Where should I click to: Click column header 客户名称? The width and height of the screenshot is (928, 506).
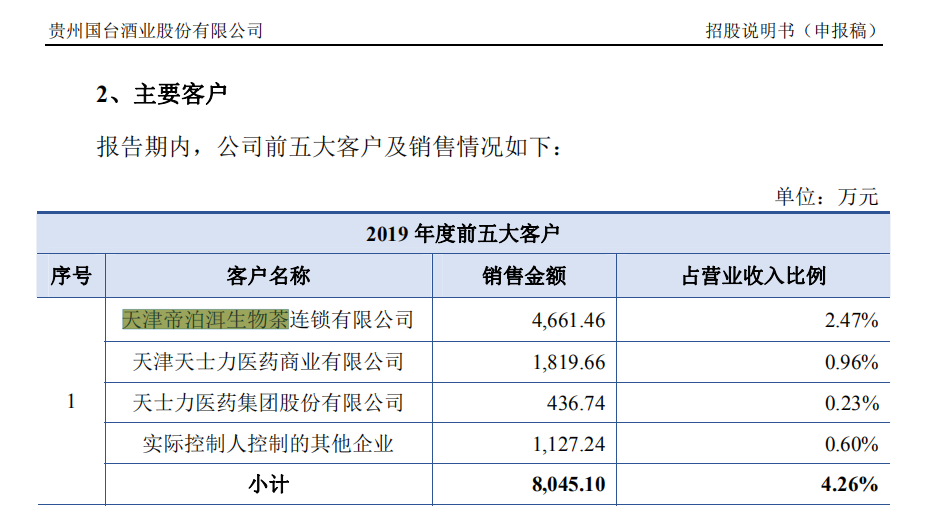click(x=269, y=276)
